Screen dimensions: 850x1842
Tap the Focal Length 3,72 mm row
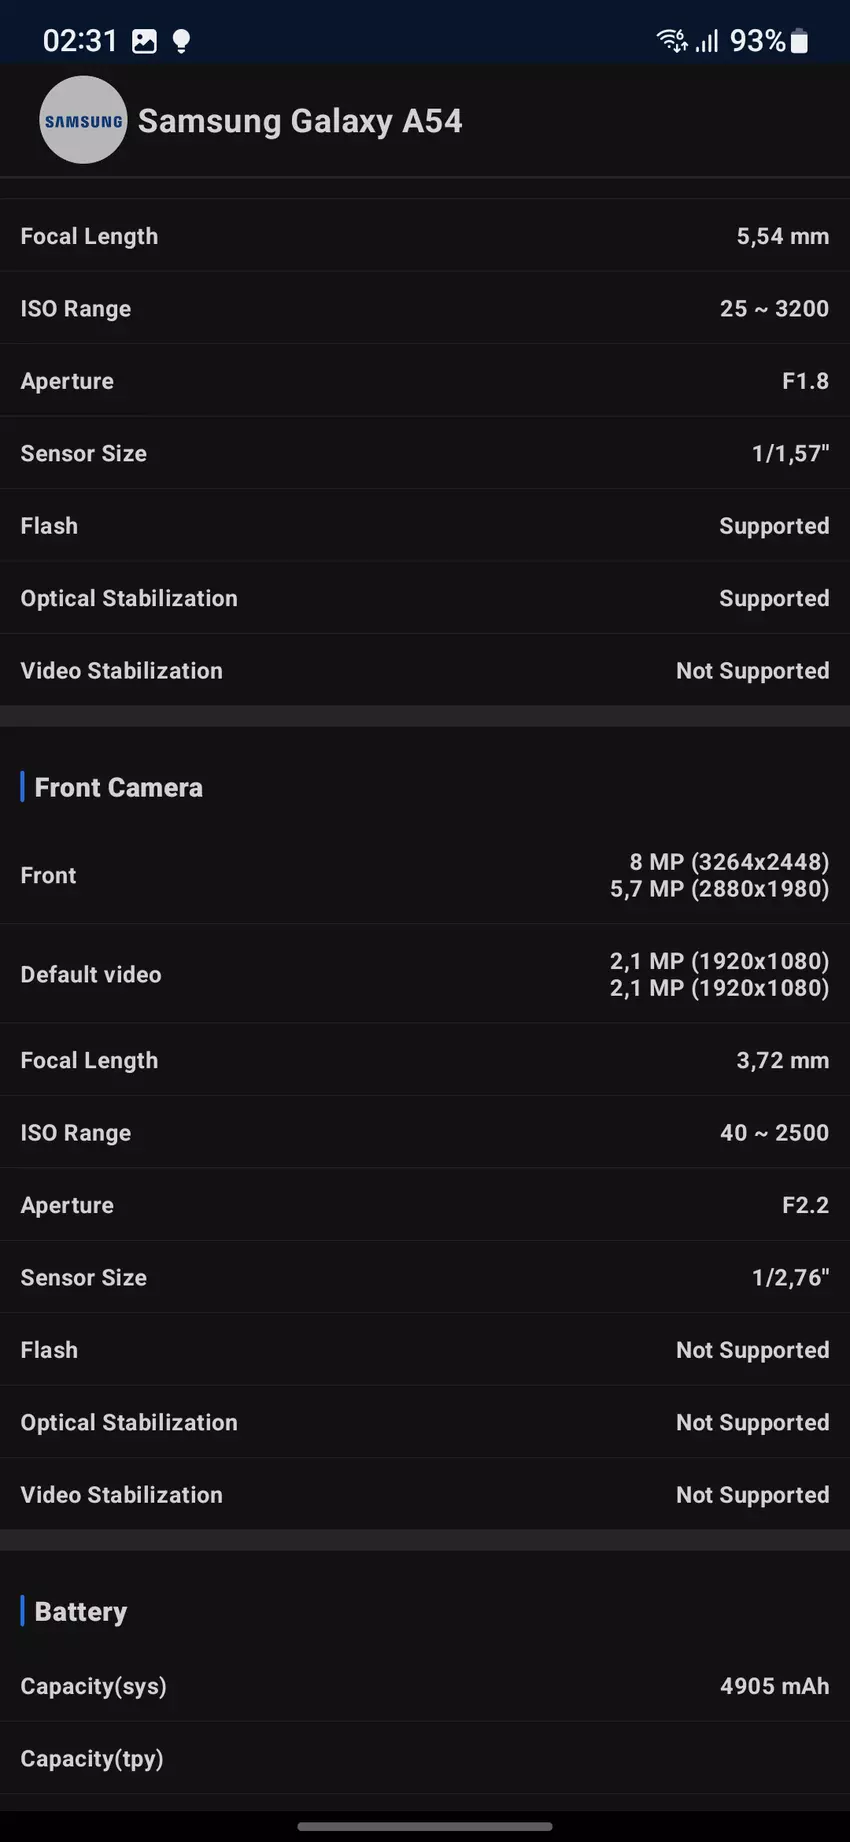425,1060
